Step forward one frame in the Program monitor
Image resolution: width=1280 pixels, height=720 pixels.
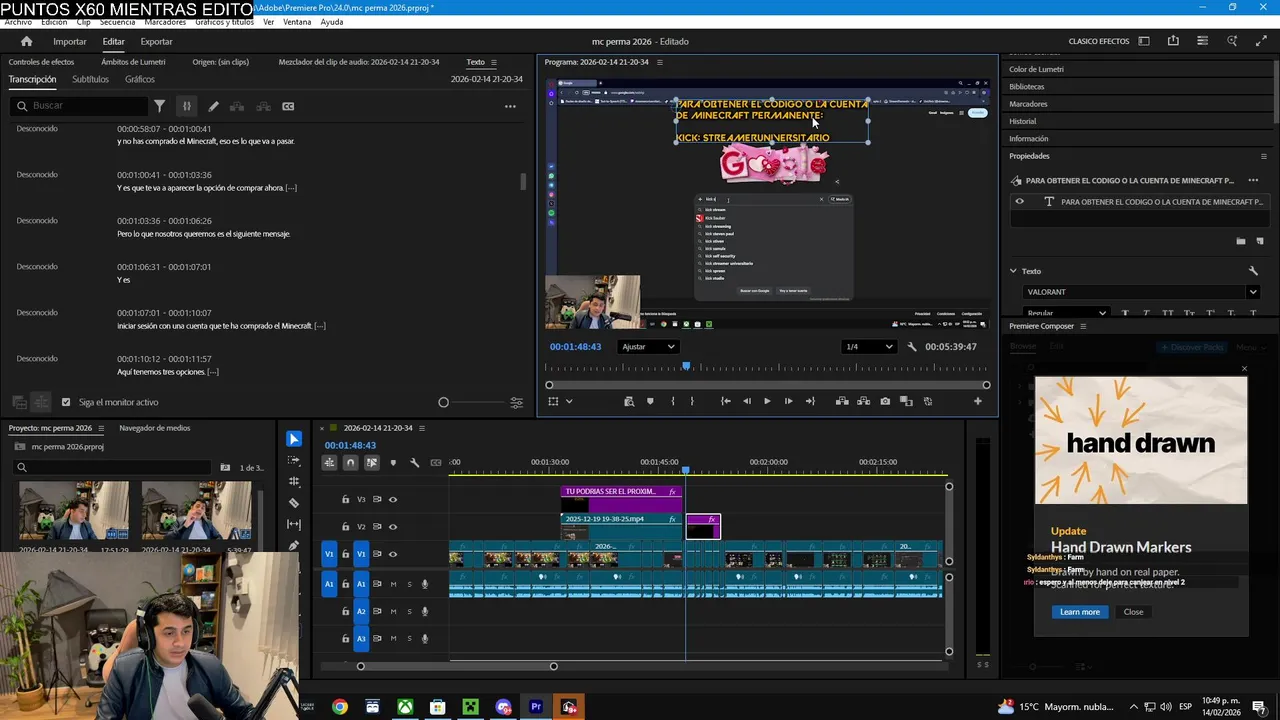pos(788,401)
